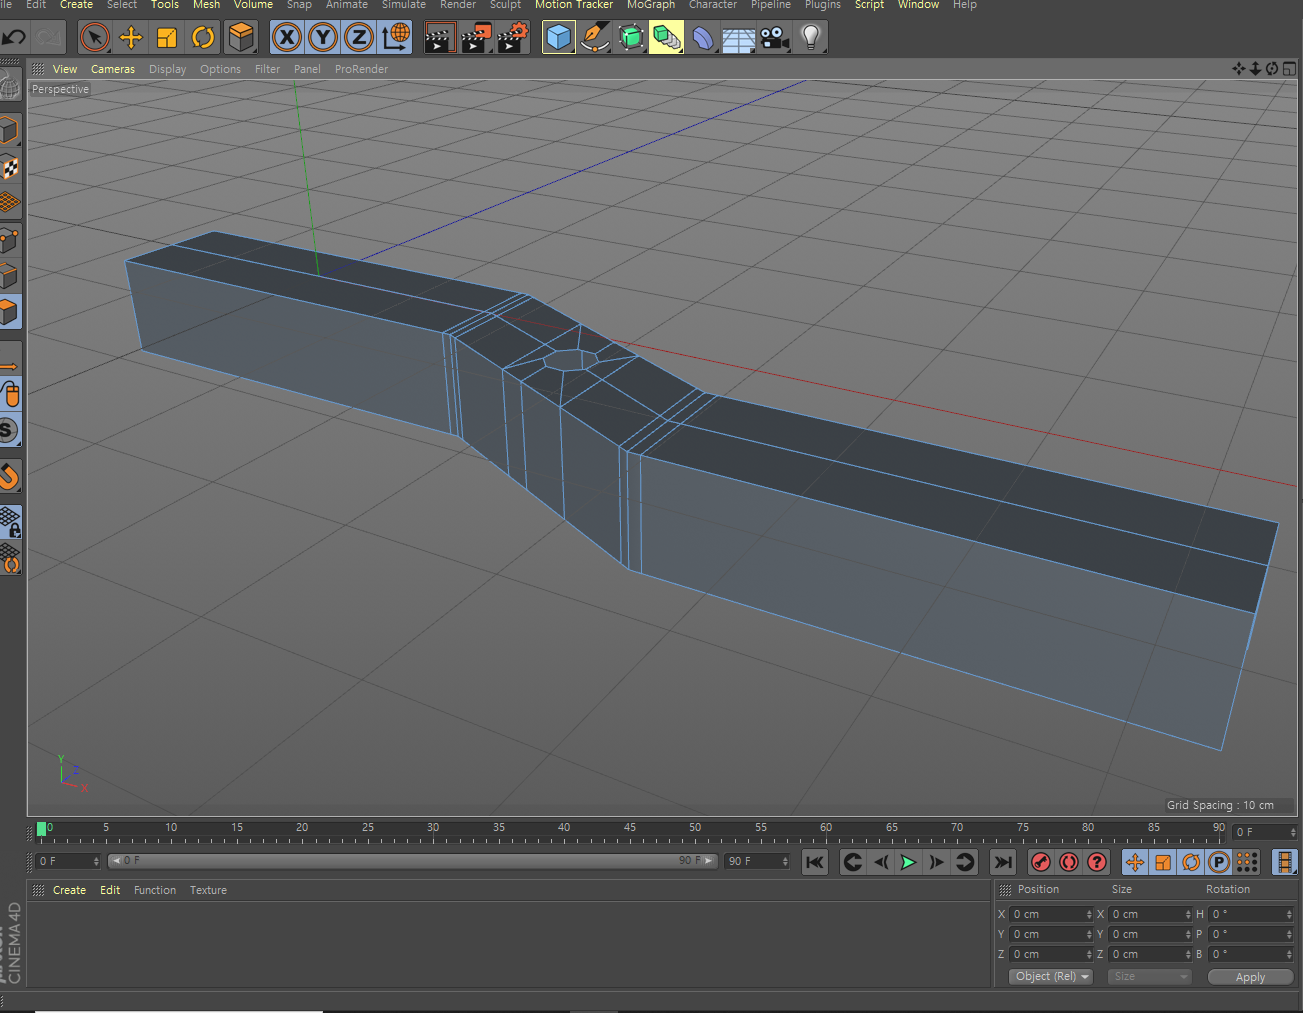Open the Create menu in menu bar
The image size is (1303, 1013).
[x=76, y=5]
